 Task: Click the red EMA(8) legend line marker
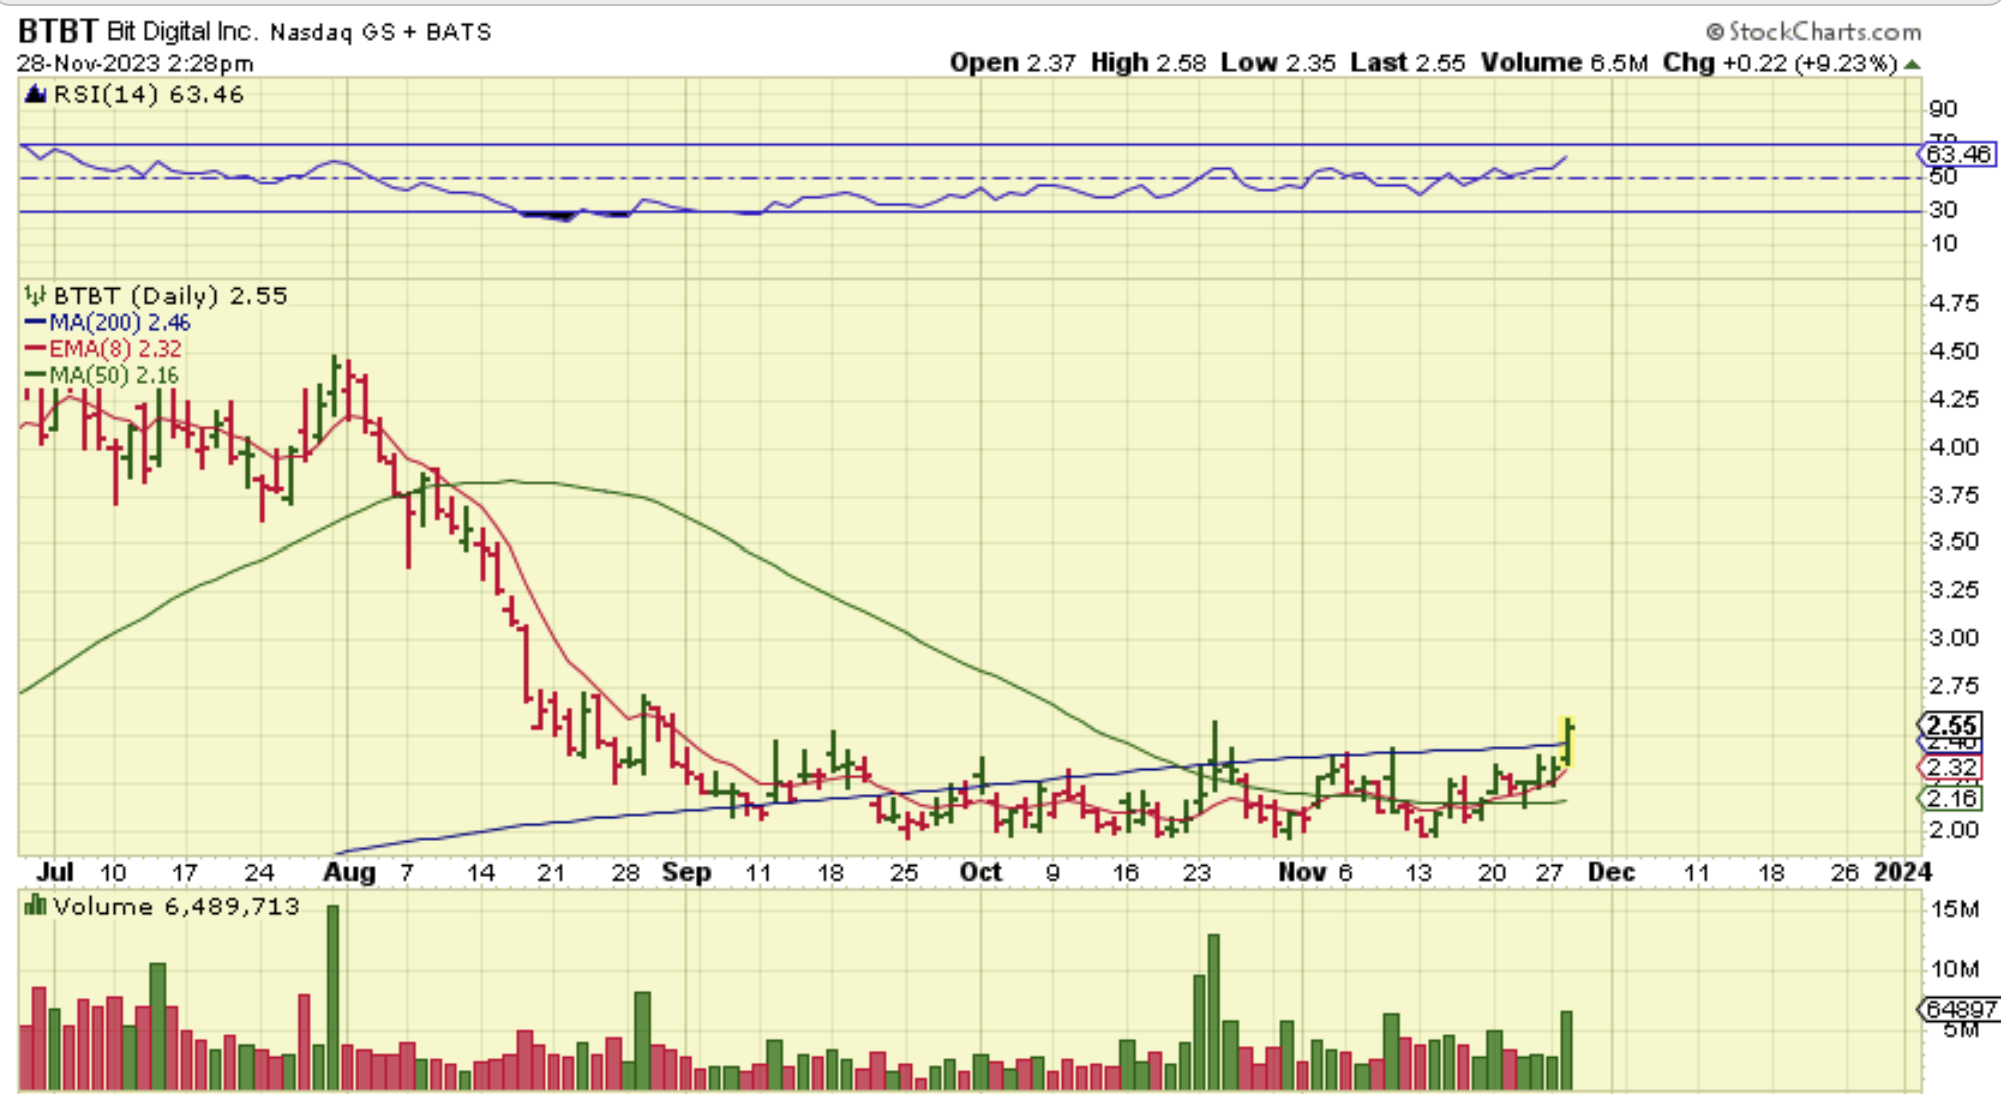pos(35,349)
